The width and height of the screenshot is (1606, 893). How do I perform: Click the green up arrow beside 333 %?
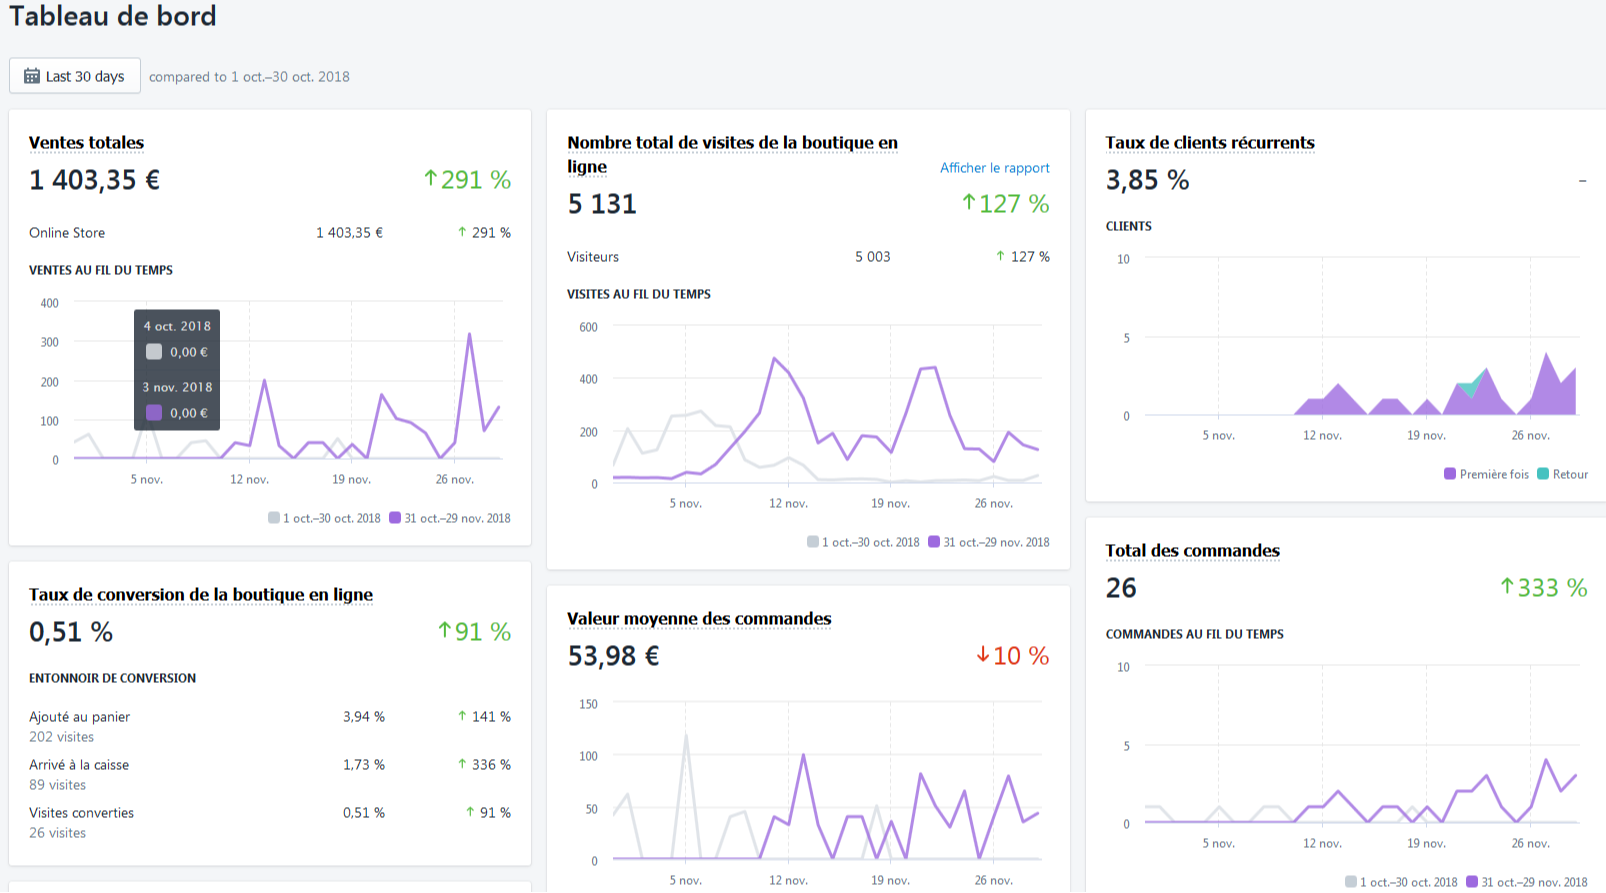[1507, 587]
